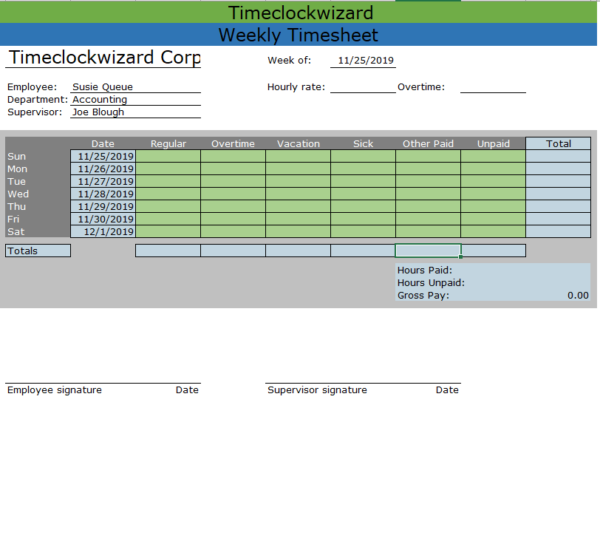Select the Sat date cell 12/1/2019
The image size is (600, 558).
pyautogui.click(x=103, y=232)
